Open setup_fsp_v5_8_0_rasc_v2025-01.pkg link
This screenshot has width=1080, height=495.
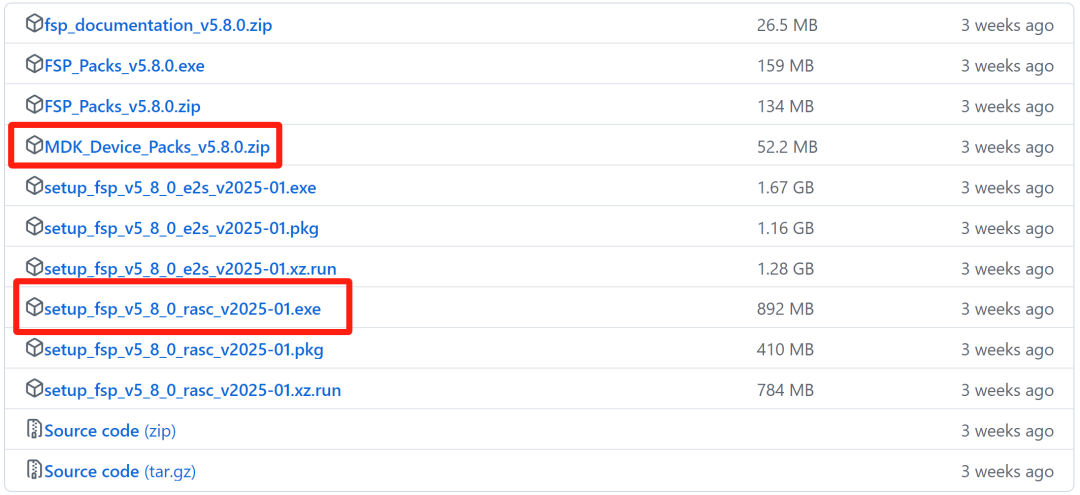tap(183, 350)
